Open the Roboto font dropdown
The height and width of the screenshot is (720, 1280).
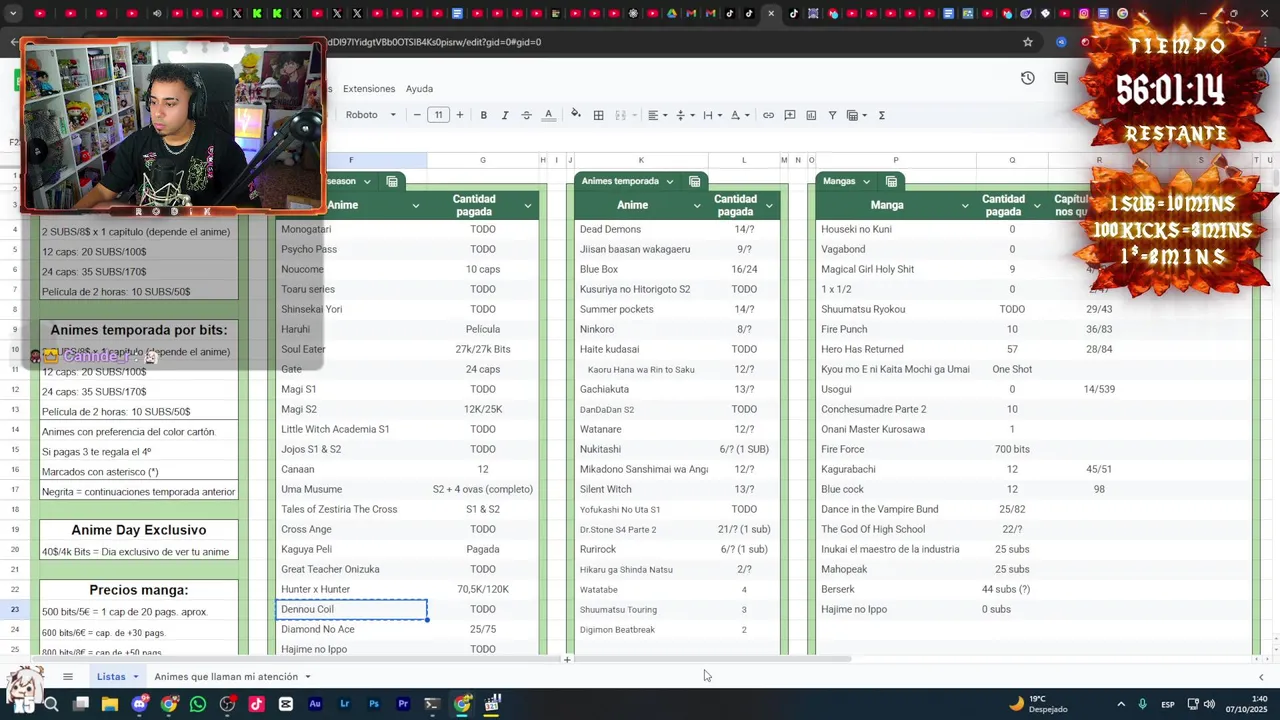tap(371, 115)
